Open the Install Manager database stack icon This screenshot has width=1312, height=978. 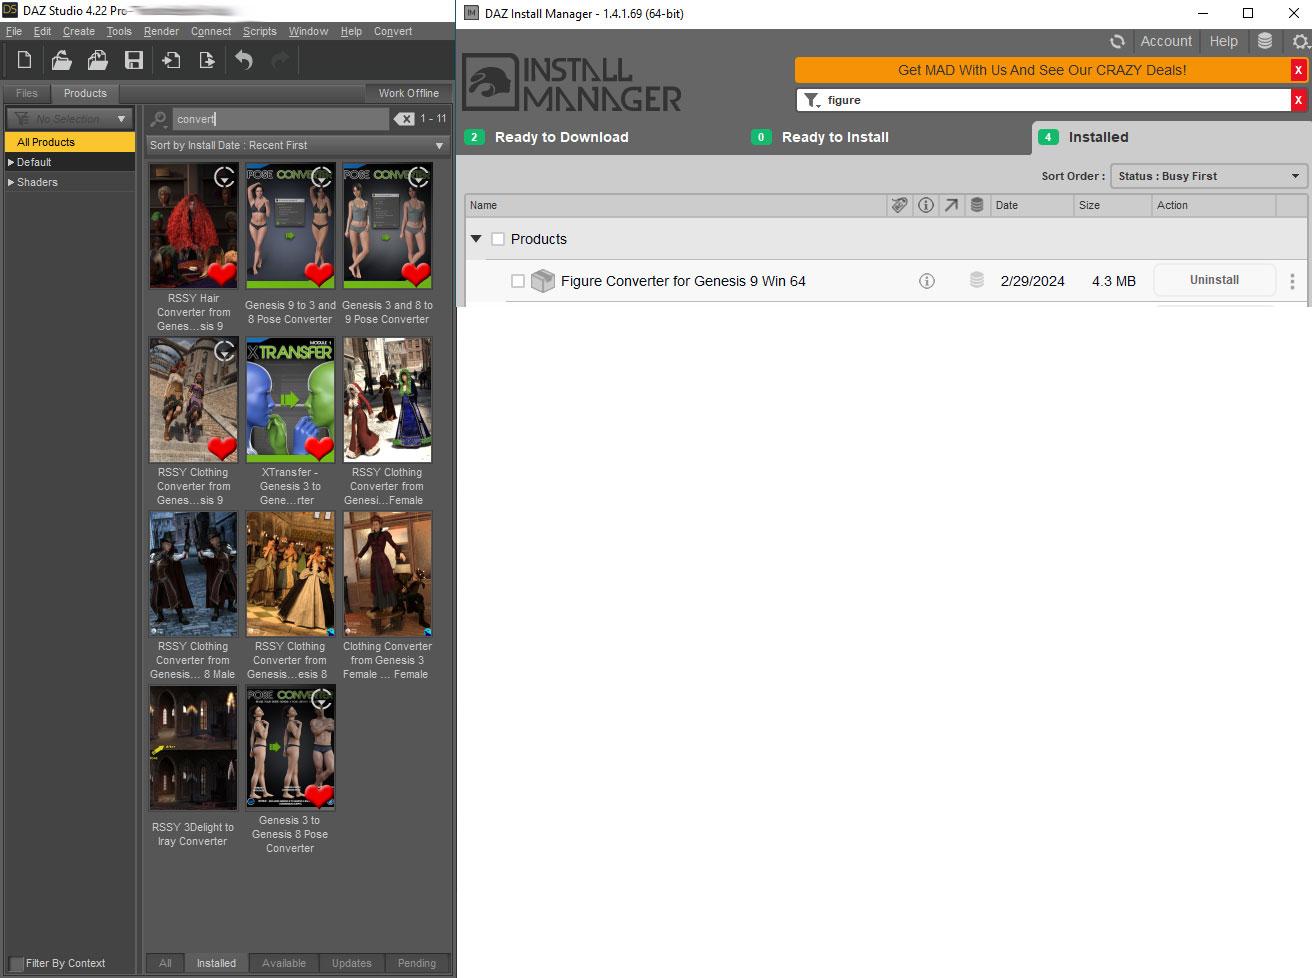click(x=1265, y=41)
